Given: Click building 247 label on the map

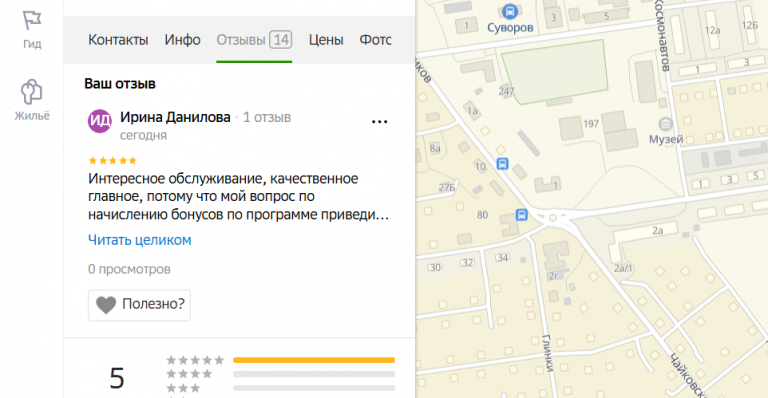Looking at the screenshot, I should 506,91.
